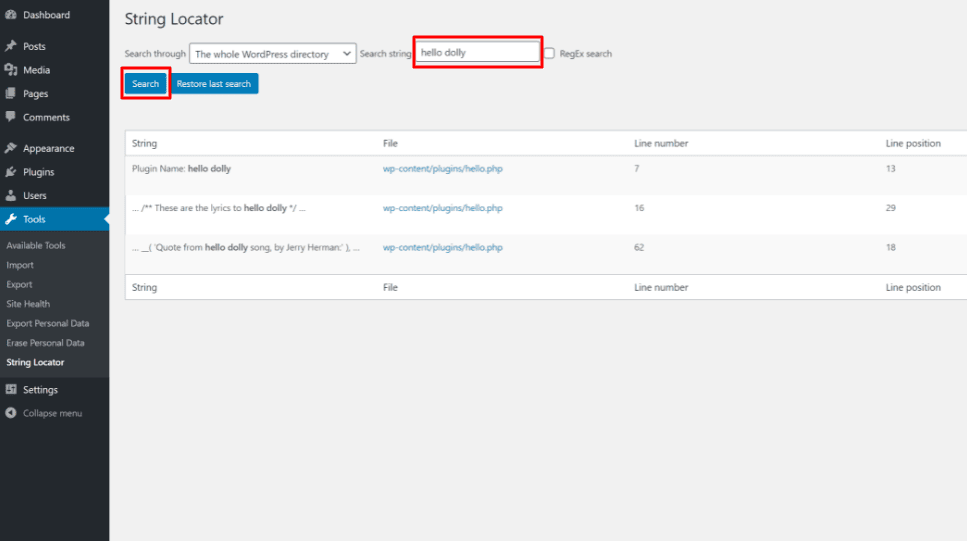
Task: Click the Pages sheet icon
Action: pyautogui.click(x=10, y=93)
